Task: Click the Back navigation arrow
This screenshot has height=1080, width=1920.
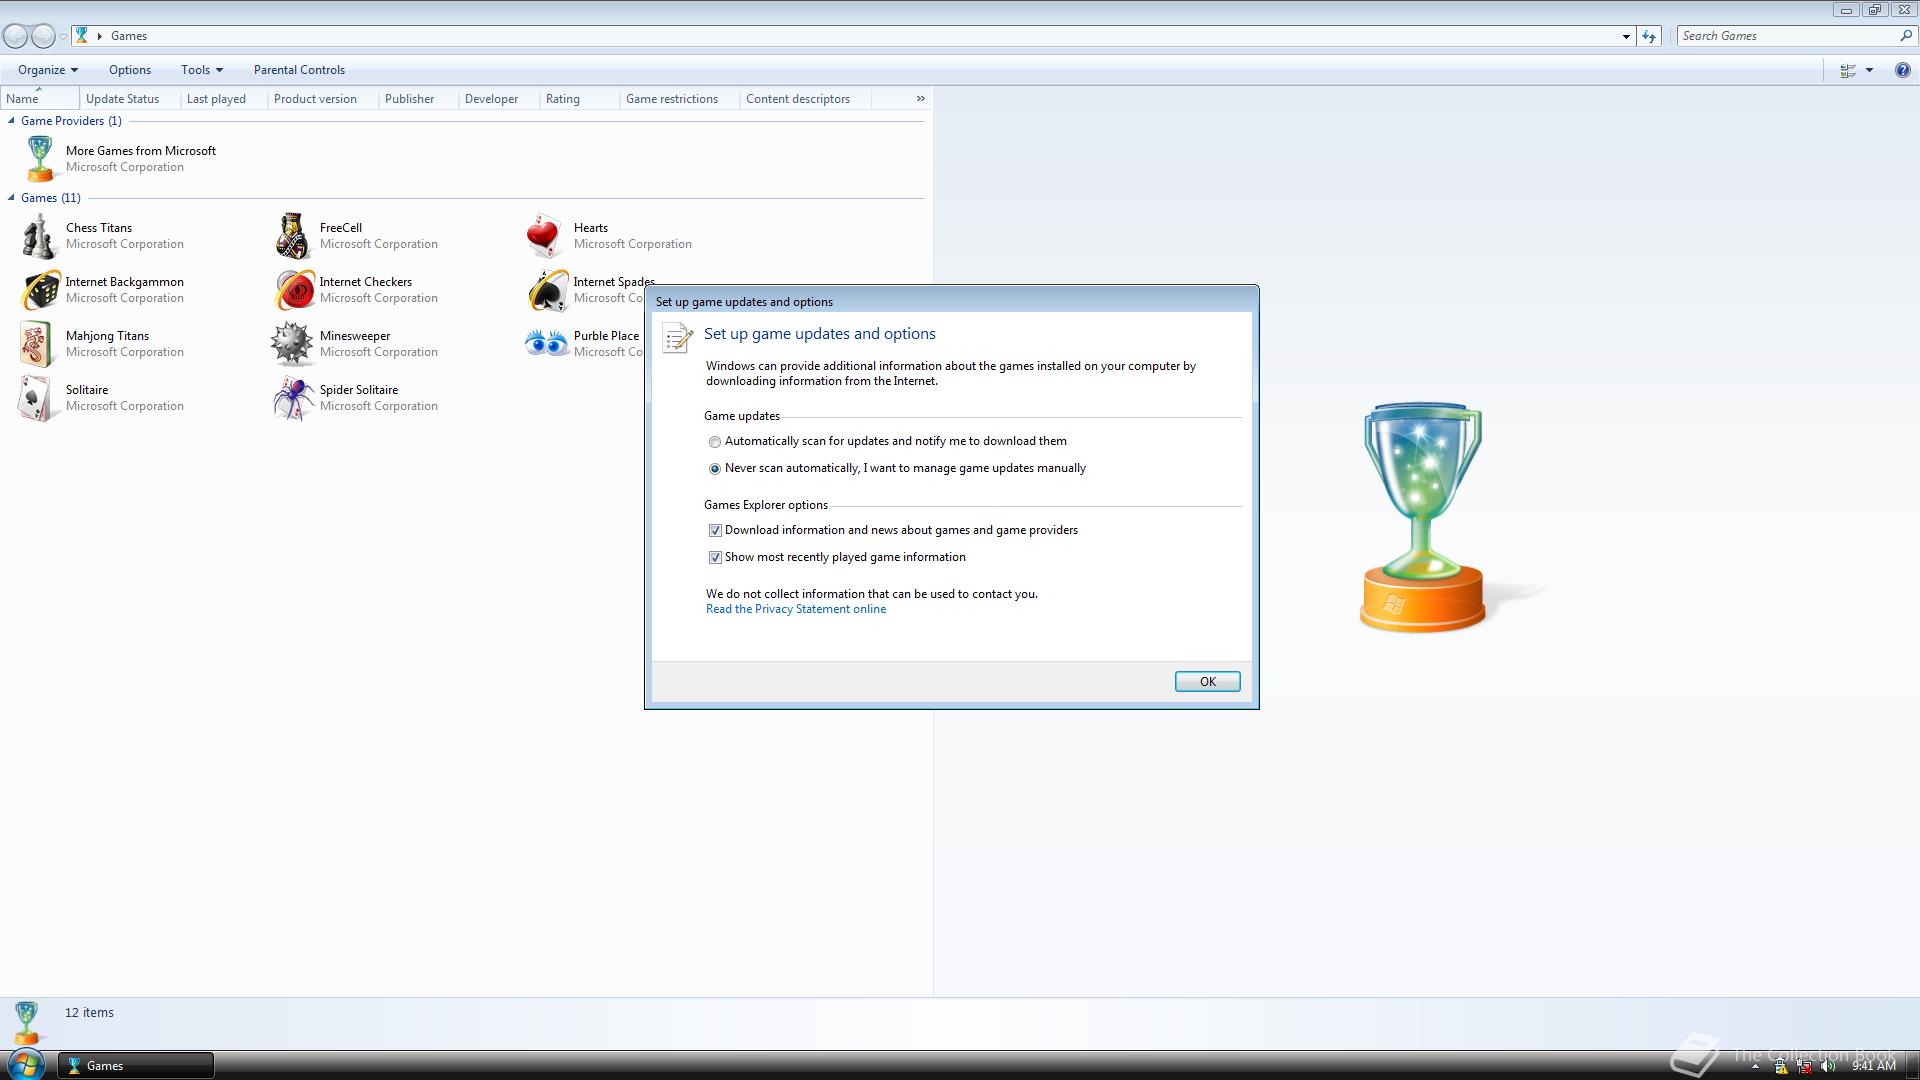Action: pyautogui.click(x=15, y=36)
